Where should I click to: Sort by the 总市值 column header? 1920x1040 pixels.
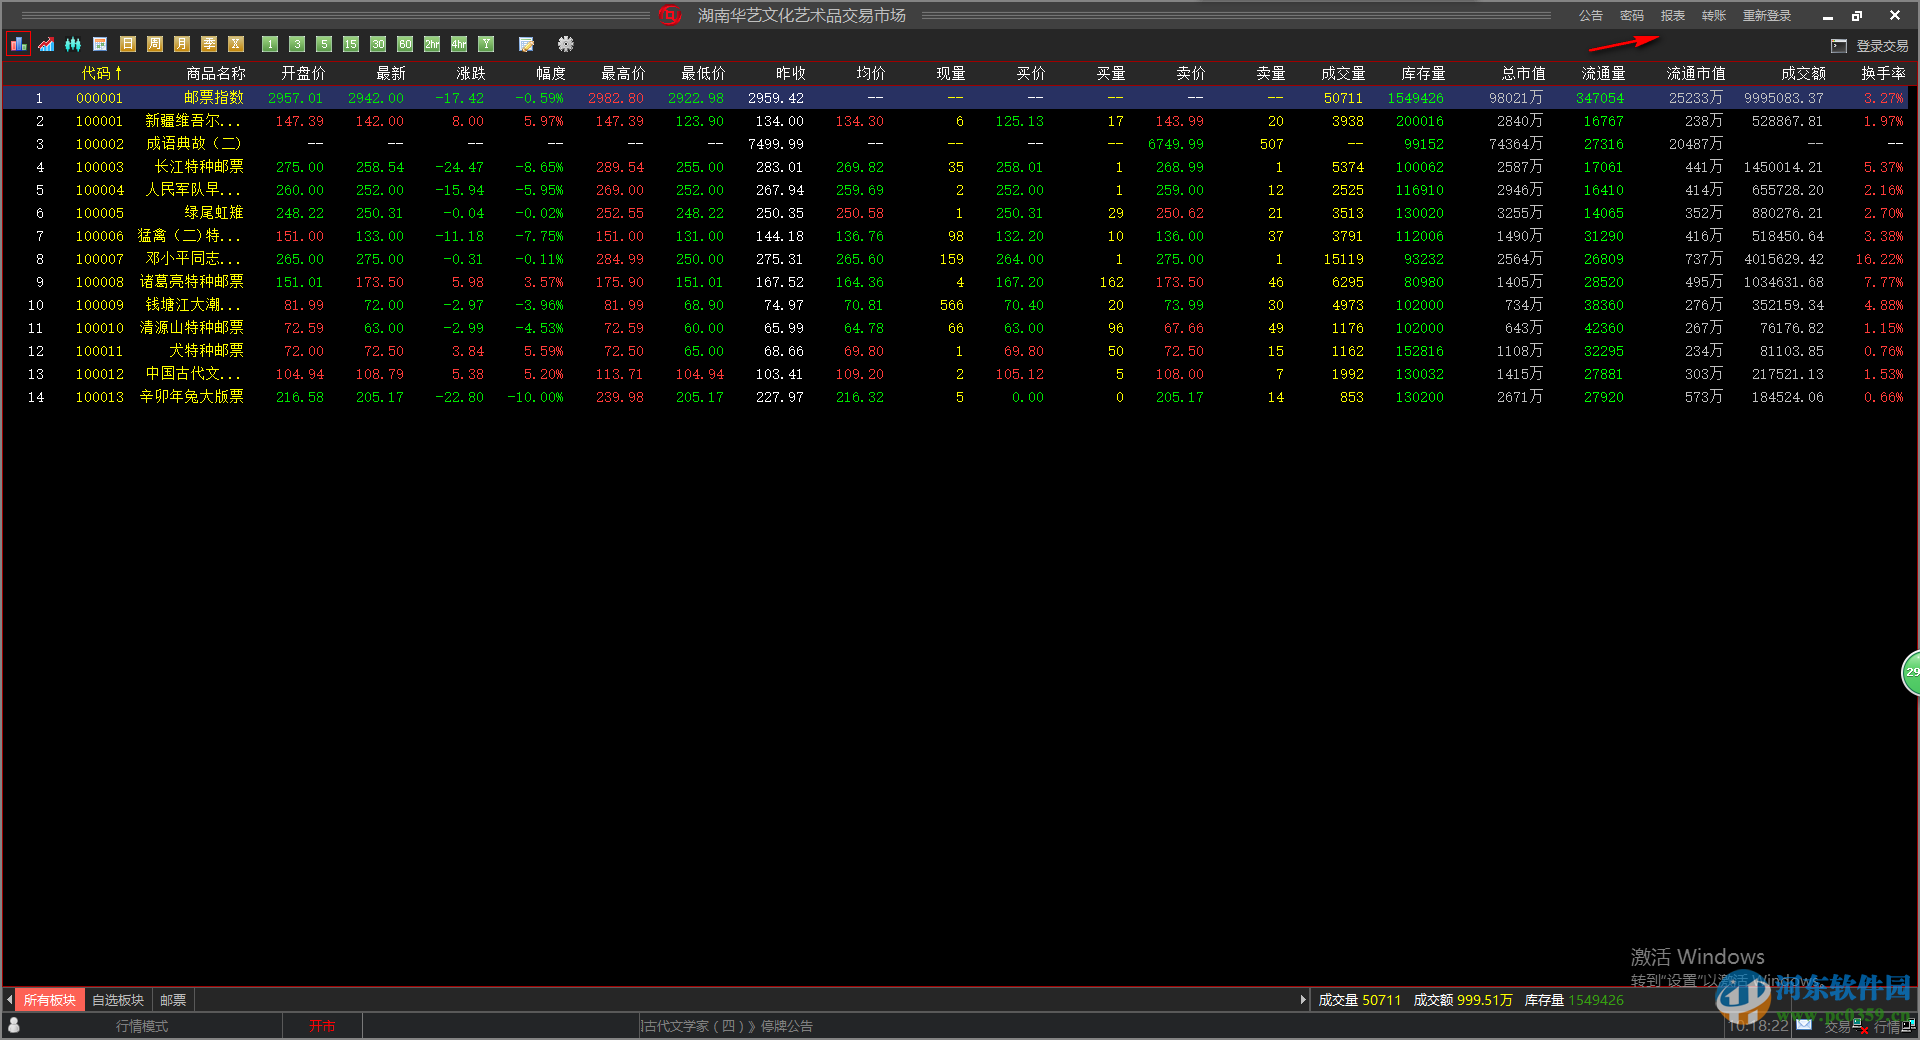(1523, 73)
